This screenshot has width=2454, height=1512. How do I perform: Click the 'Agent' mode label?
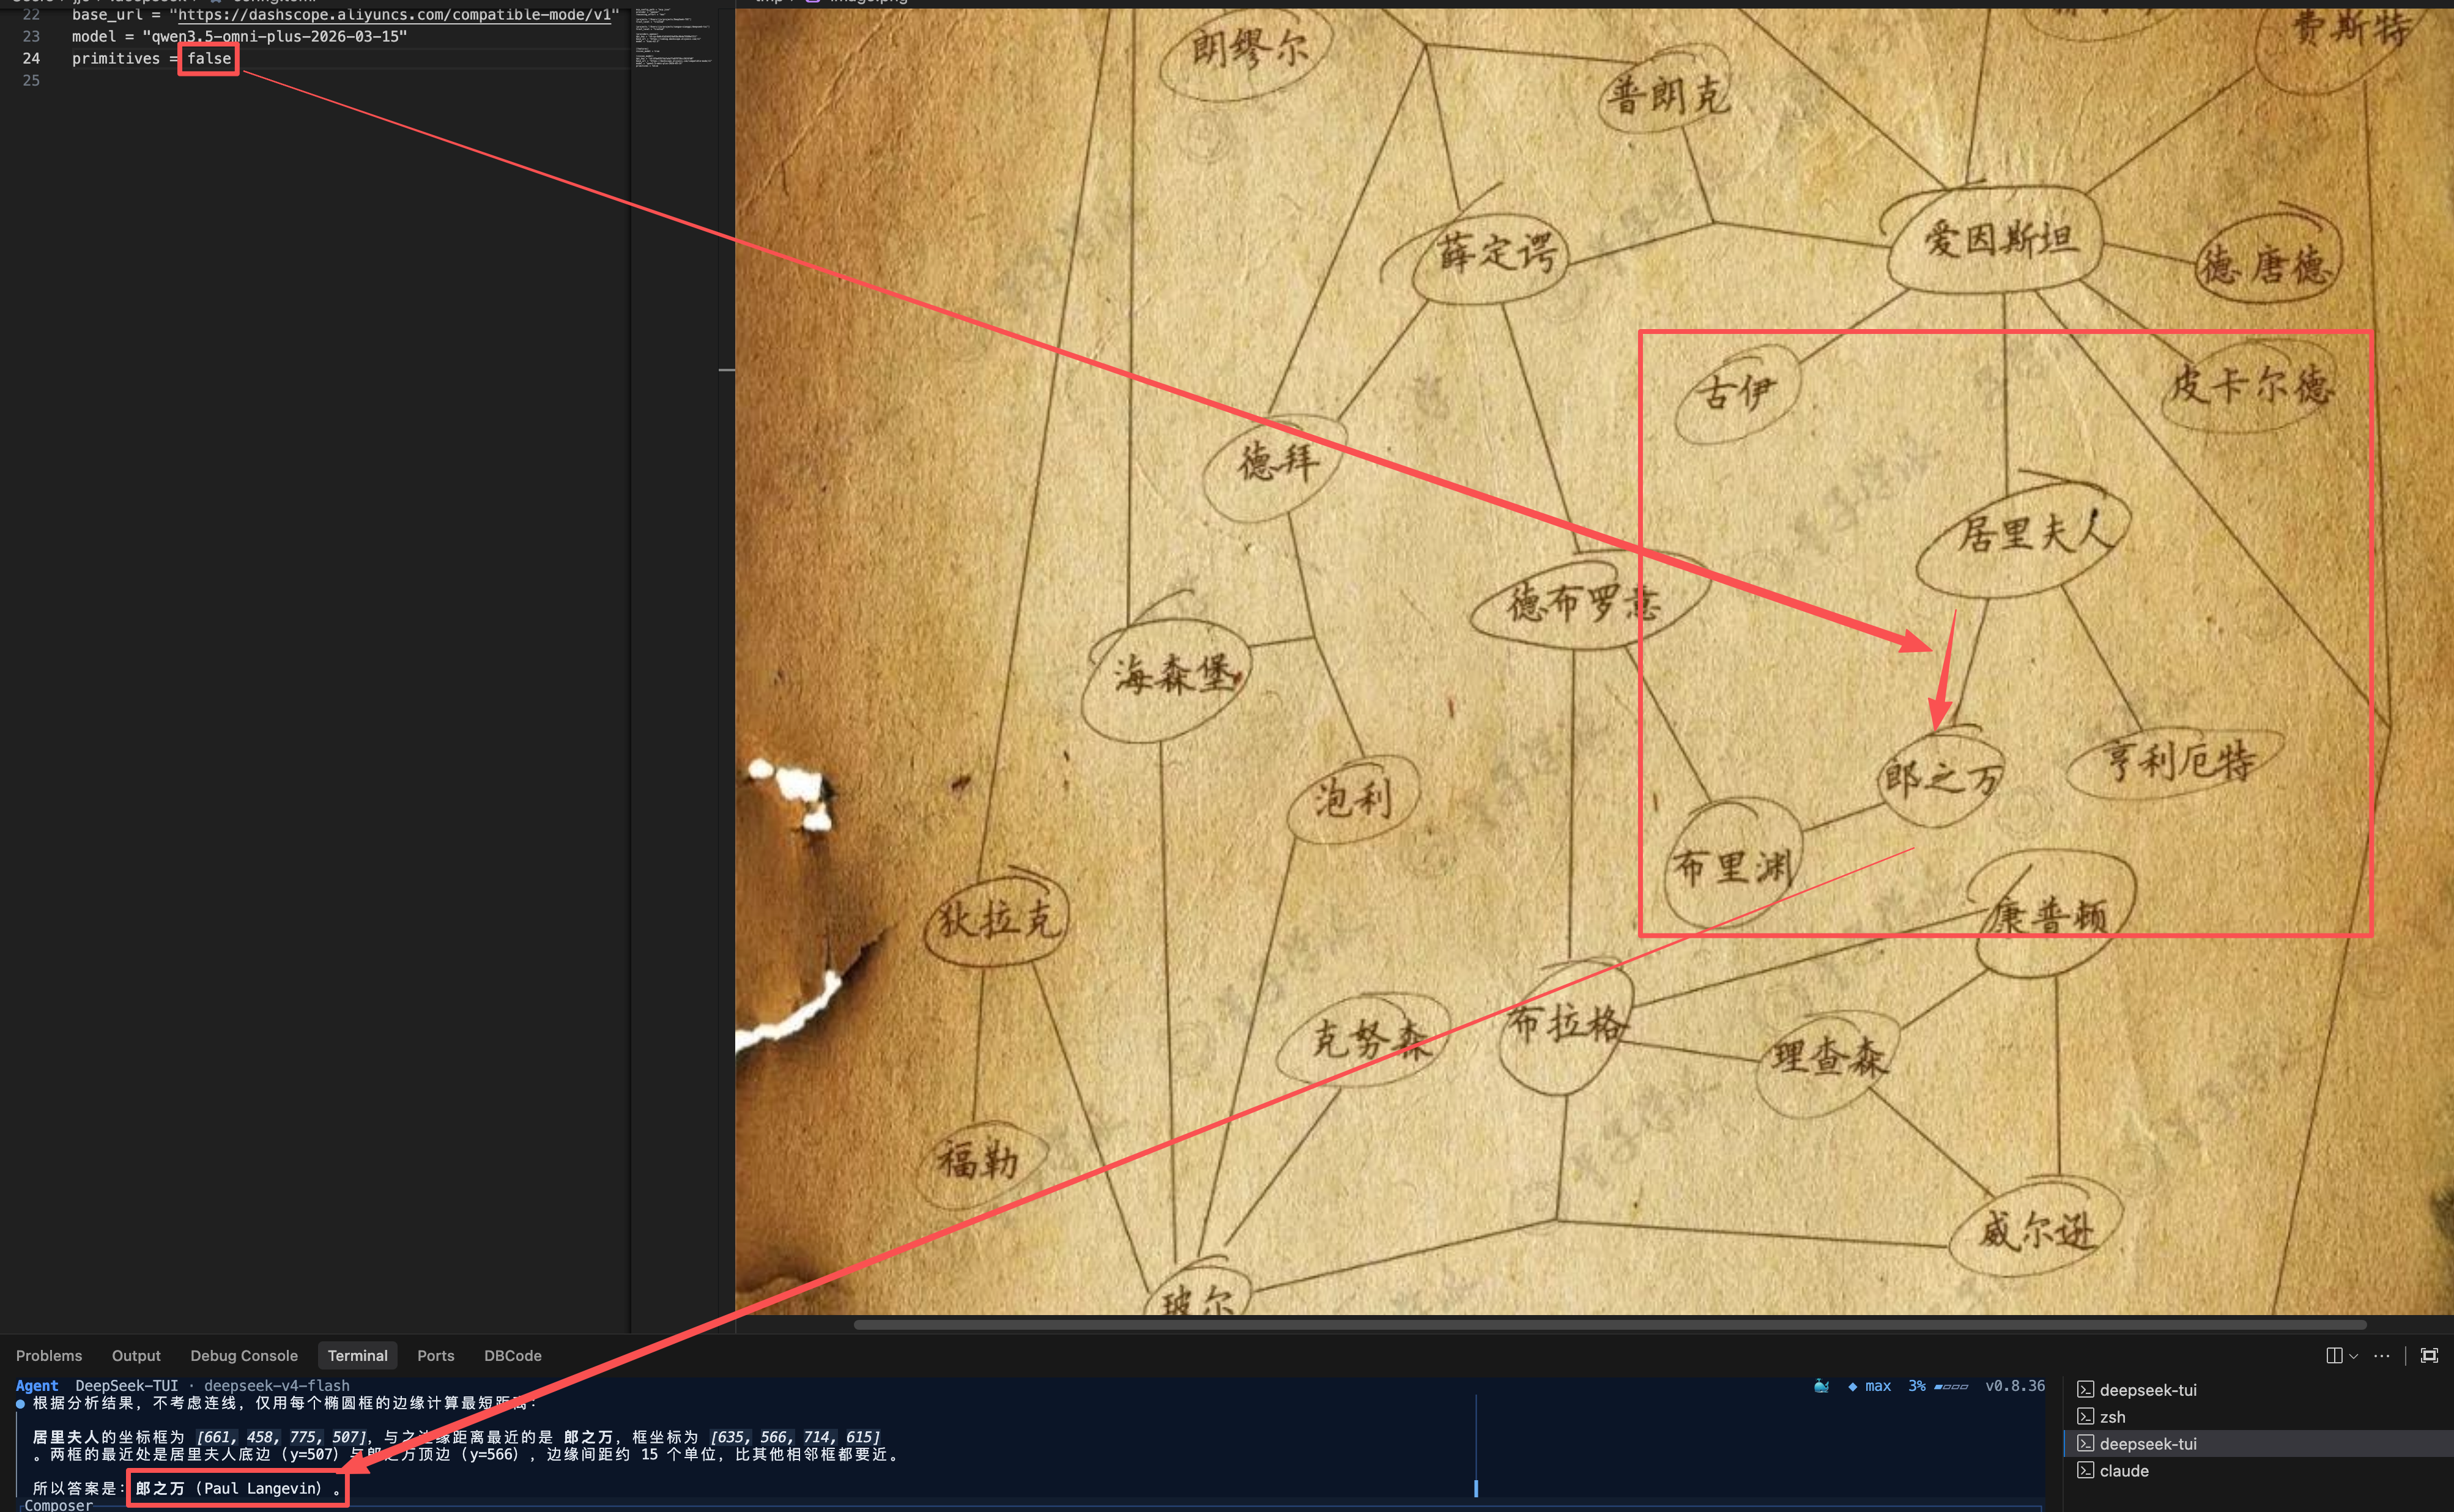click(37, 1385)
